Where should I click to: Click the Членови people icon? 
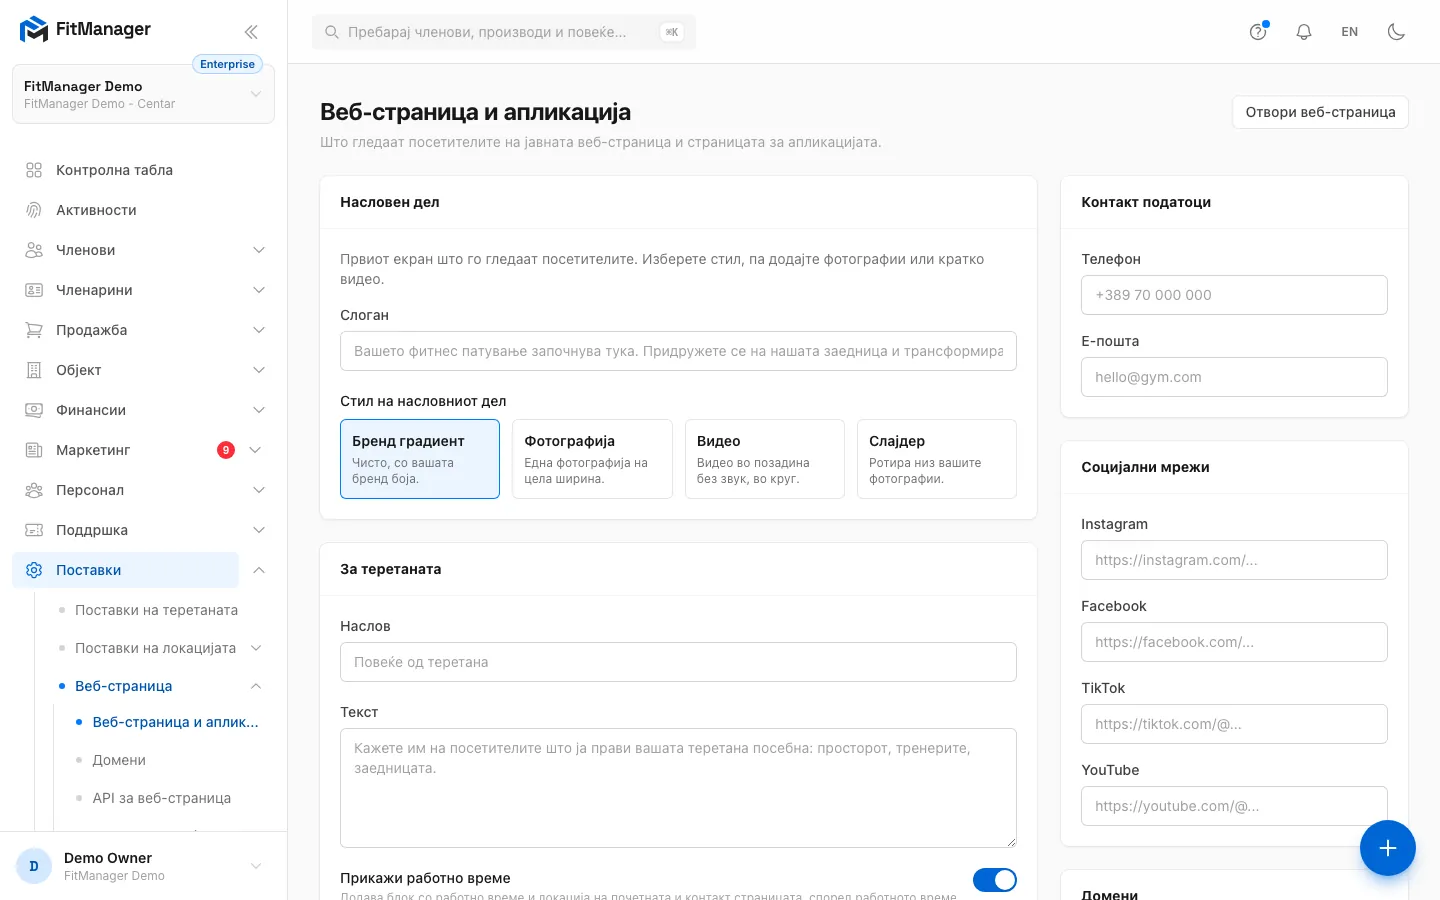pyautogui.click(x=34, y=250)
